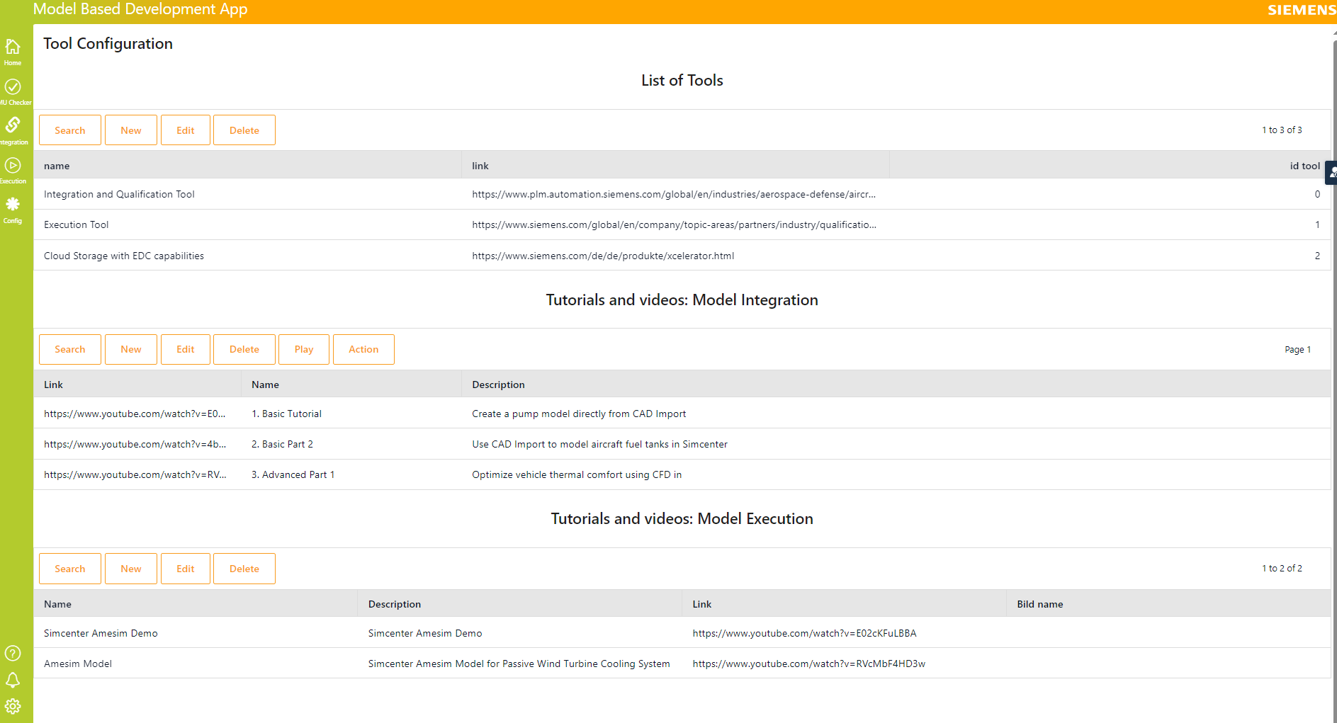Open the notifications bell icon
Image resolution: width=1337 pixels, height=723 pixels.
[13, 680]
